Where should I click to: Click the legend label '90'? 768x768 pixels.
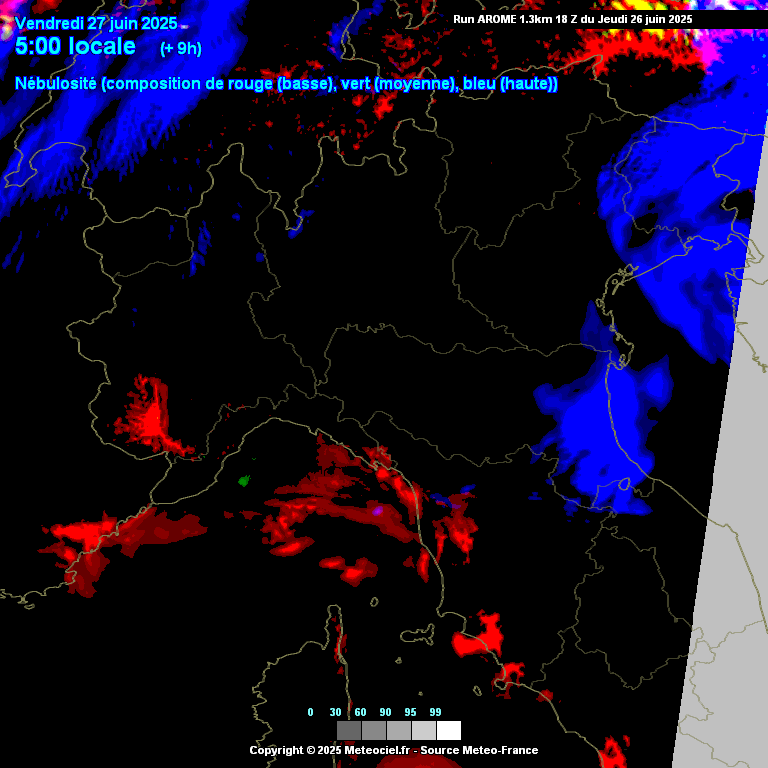click(x=385, y=712)
